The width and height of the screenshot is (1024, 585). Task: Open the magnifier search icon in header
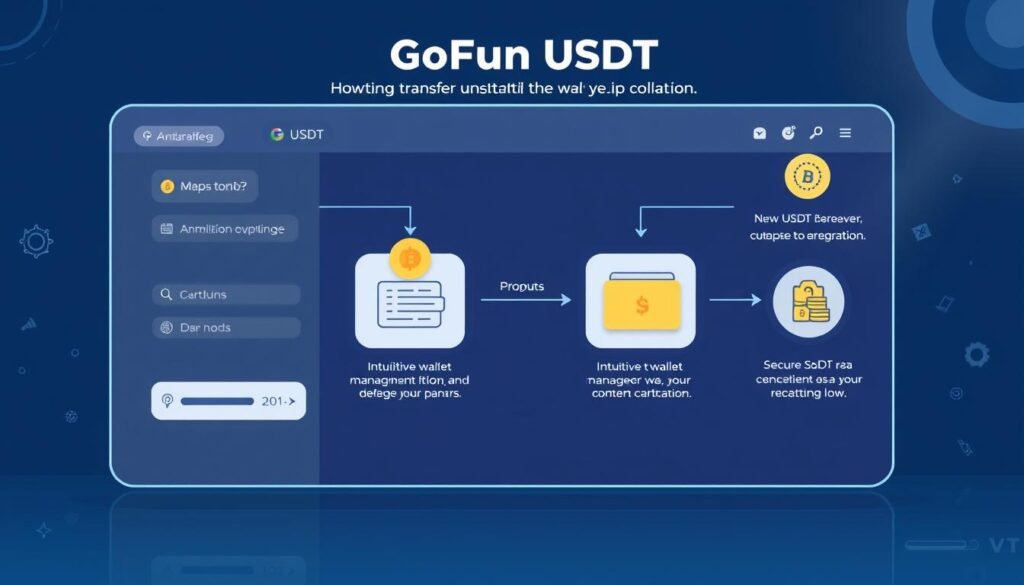coord(816,133)
